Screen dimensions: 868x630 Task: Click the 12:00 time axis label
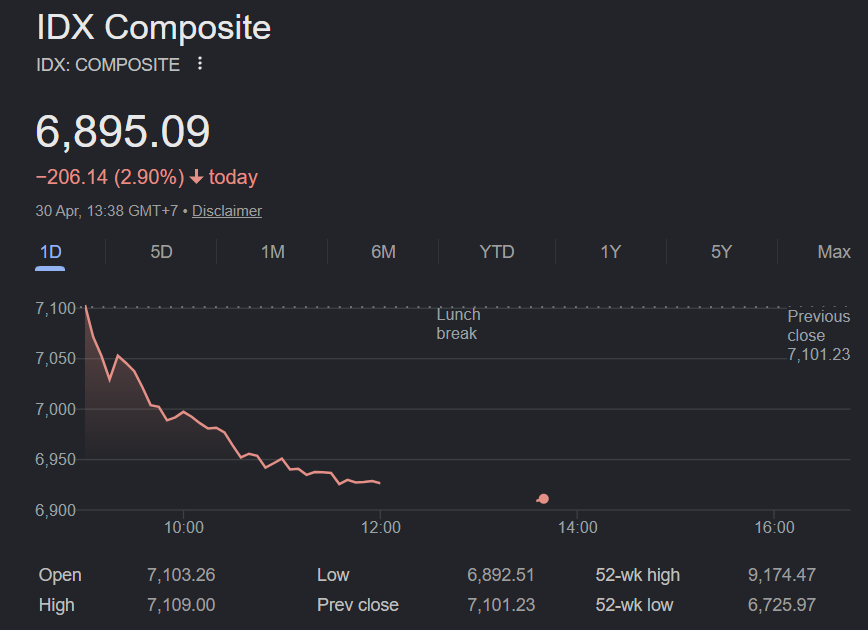coord(381,528)
